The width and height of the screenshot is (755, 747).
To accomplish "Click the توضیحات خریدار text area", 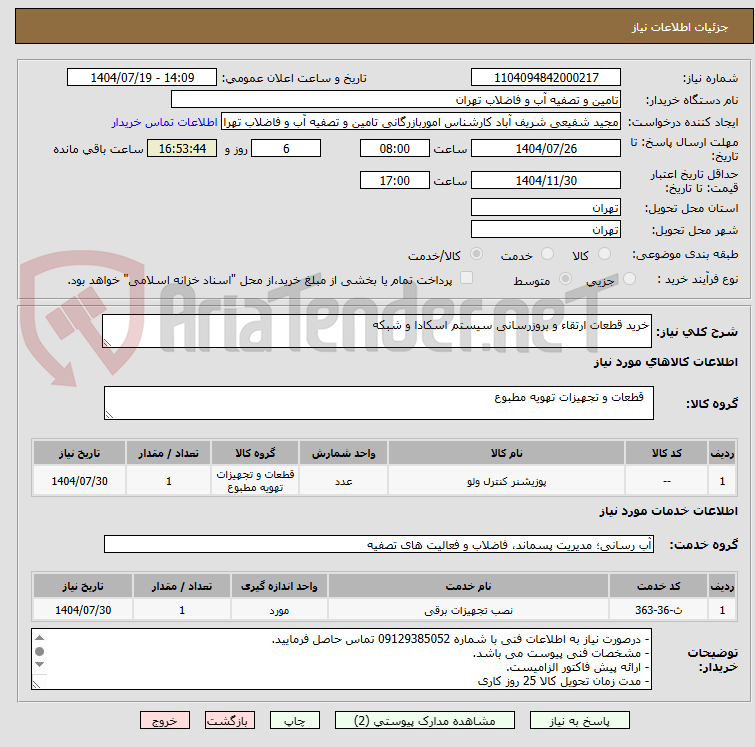I will point(341,659).
